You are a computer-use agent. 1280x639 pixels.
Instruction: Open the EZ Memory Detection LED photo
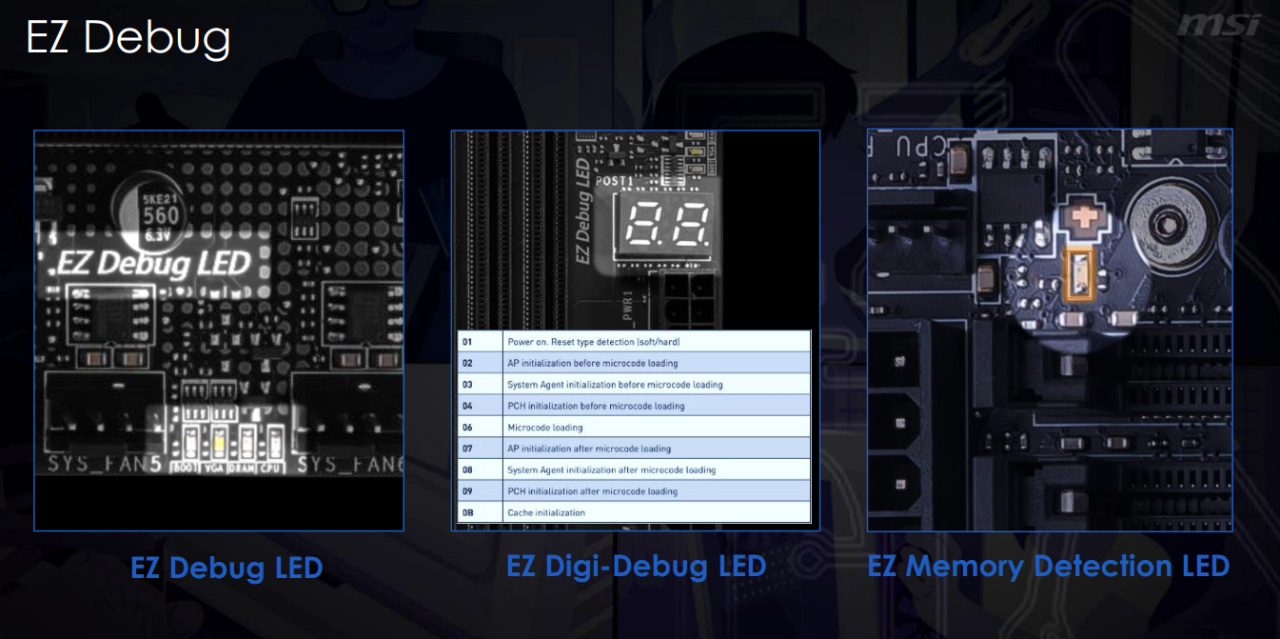(x=1050, y=330)
